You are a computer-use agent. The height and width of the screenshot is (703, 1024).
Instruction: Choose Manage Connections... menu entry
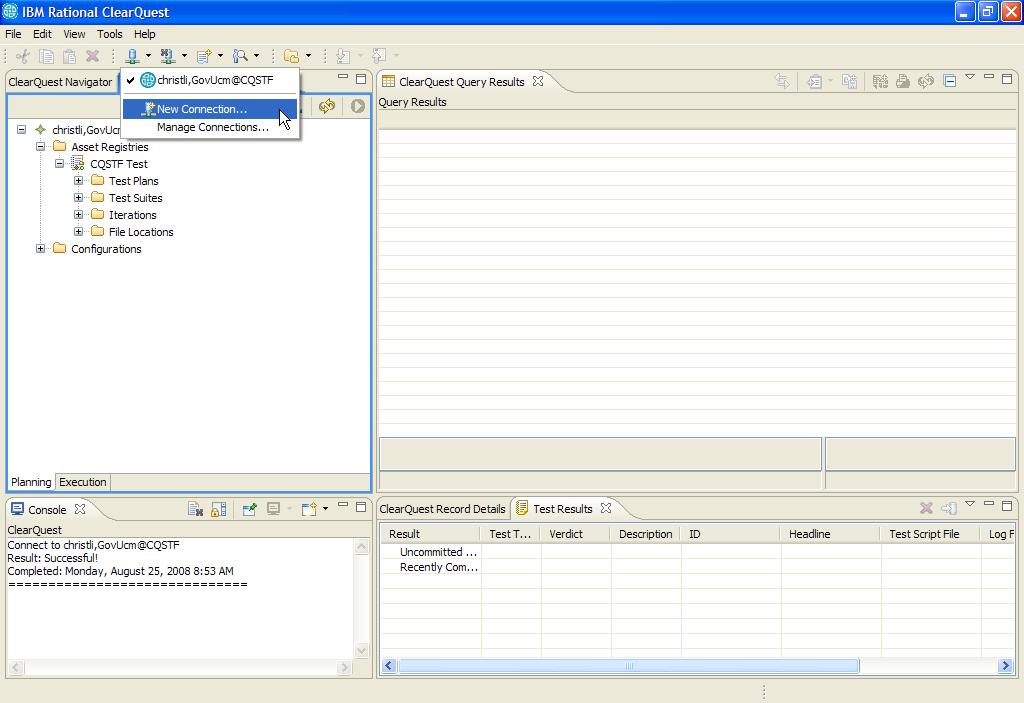pos(210,127)
